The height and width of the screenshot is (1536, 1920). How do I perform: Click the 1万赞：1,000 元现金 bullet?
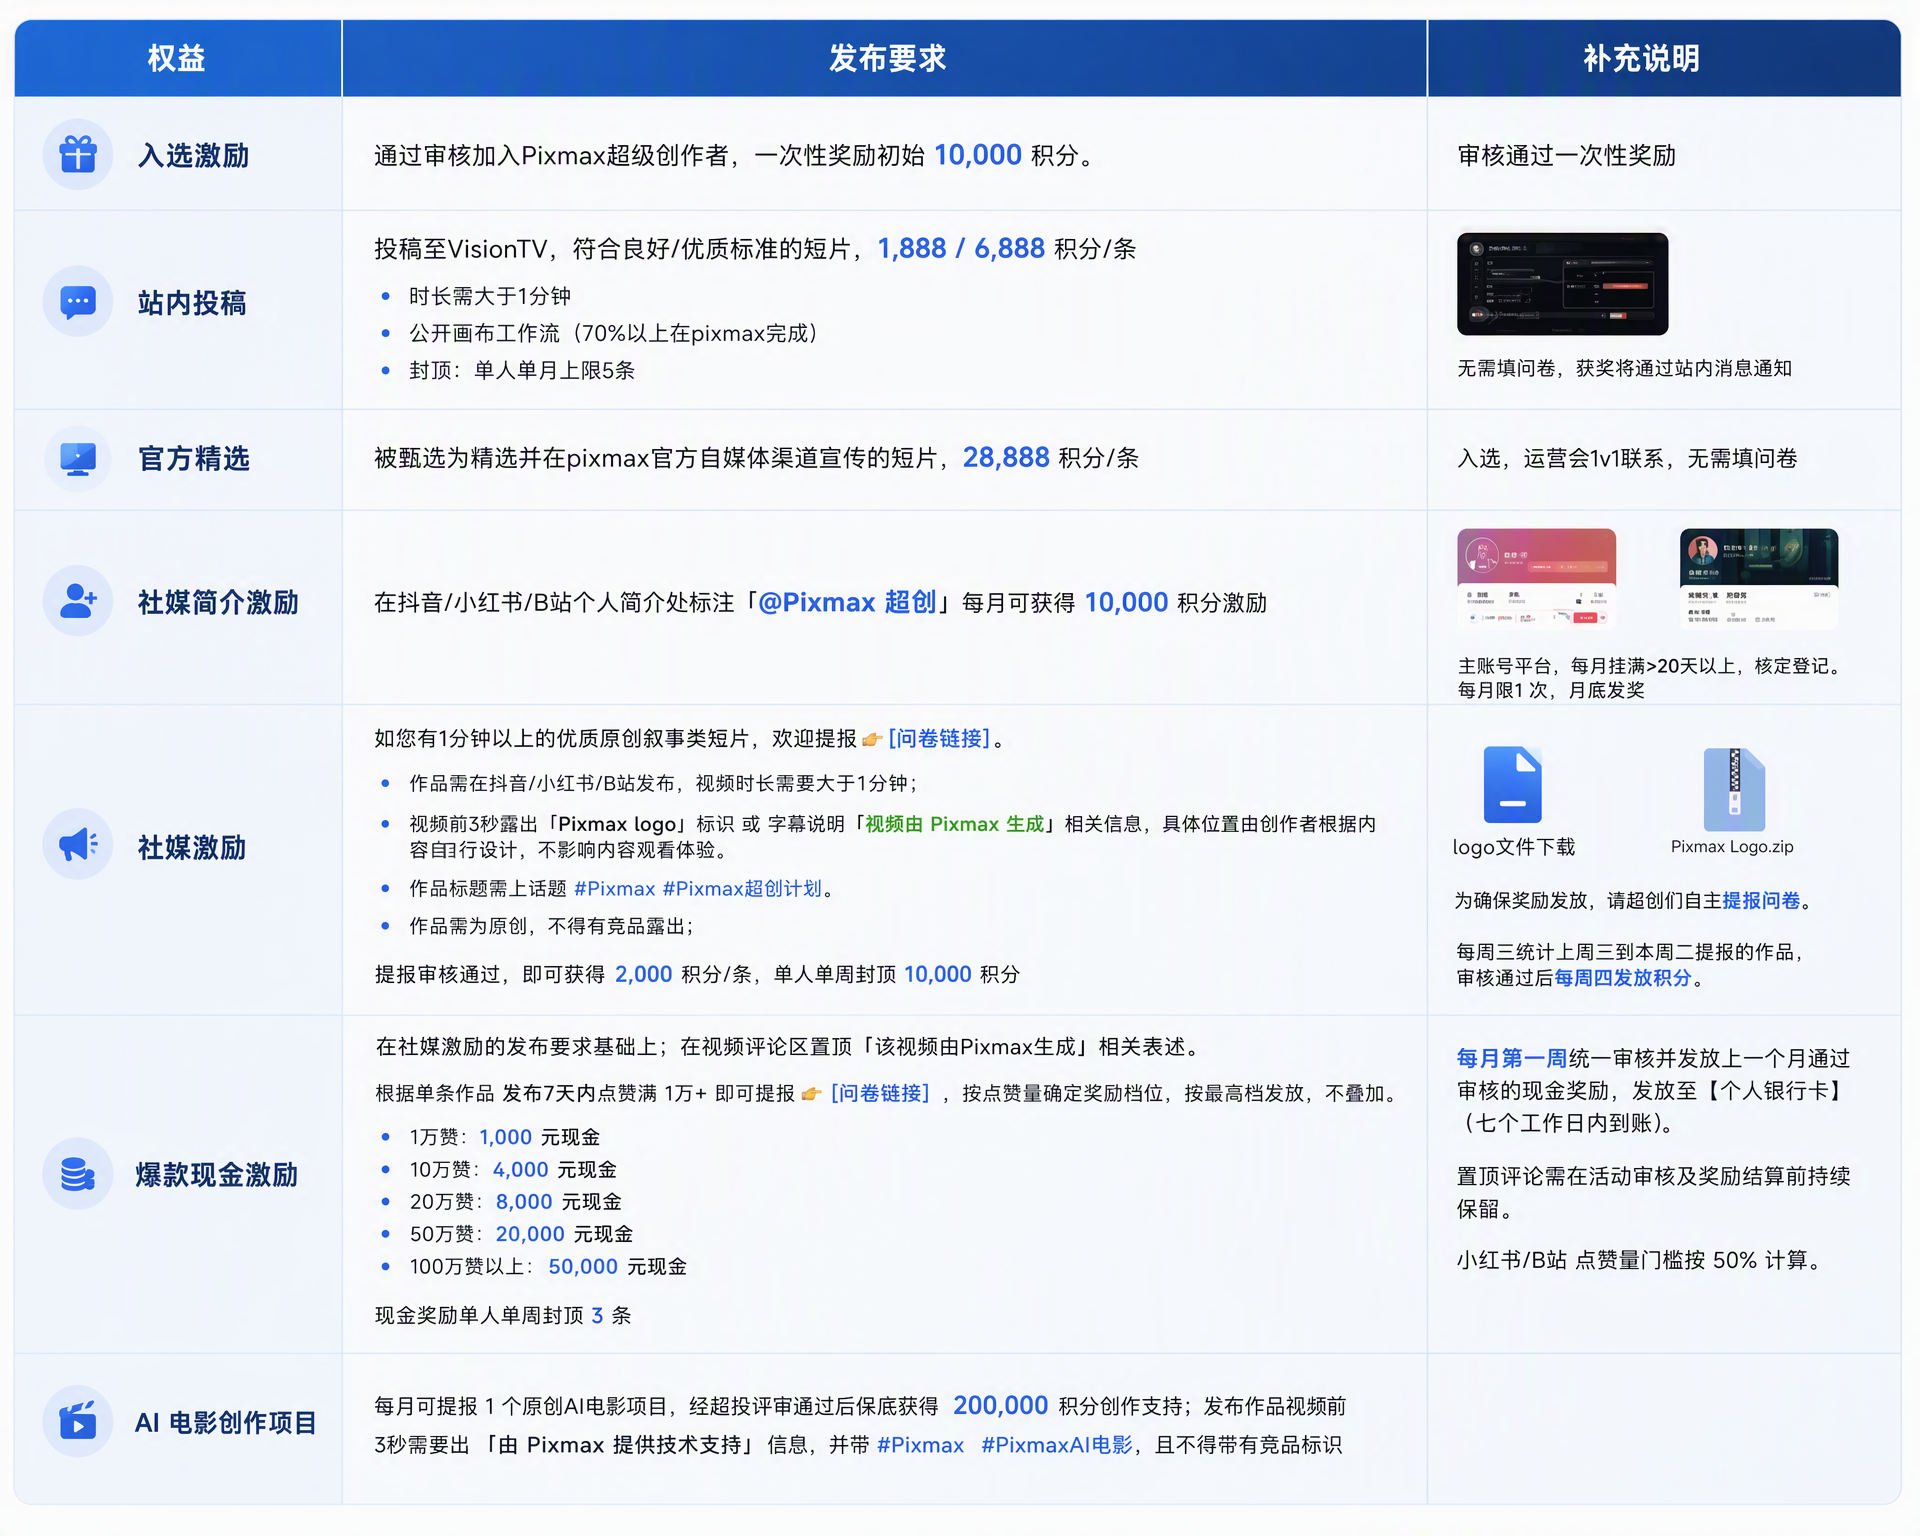pyautogui.click(x=505, y=1137)
